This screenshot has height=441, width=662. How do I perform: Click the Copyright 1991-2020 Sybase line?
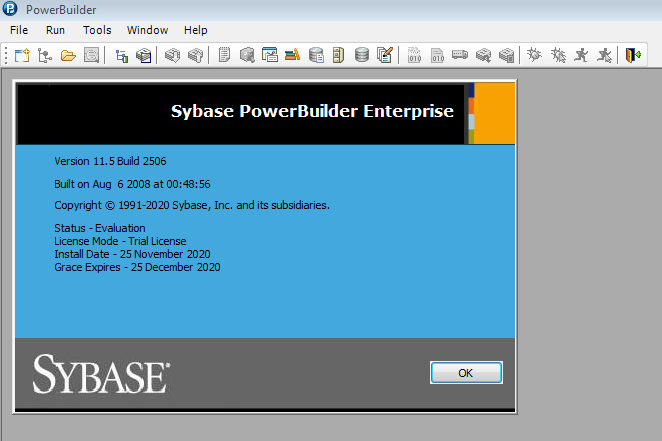point(192,206)
